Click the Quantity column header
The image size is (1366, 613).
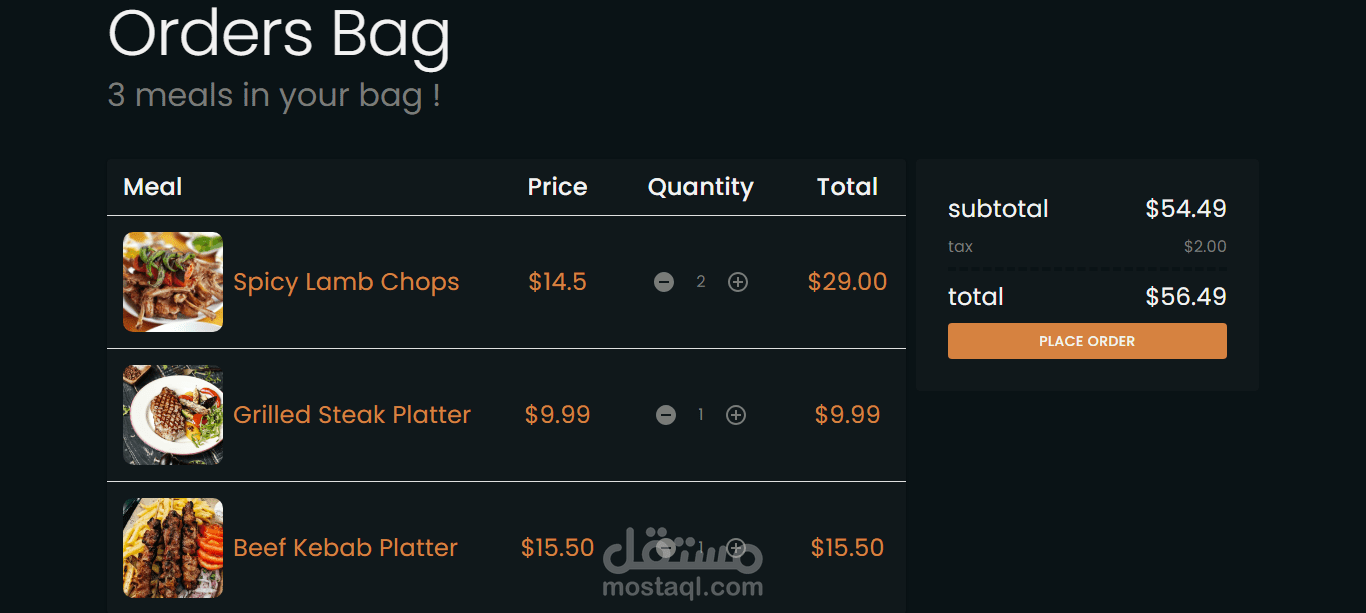tap(701, 187)
